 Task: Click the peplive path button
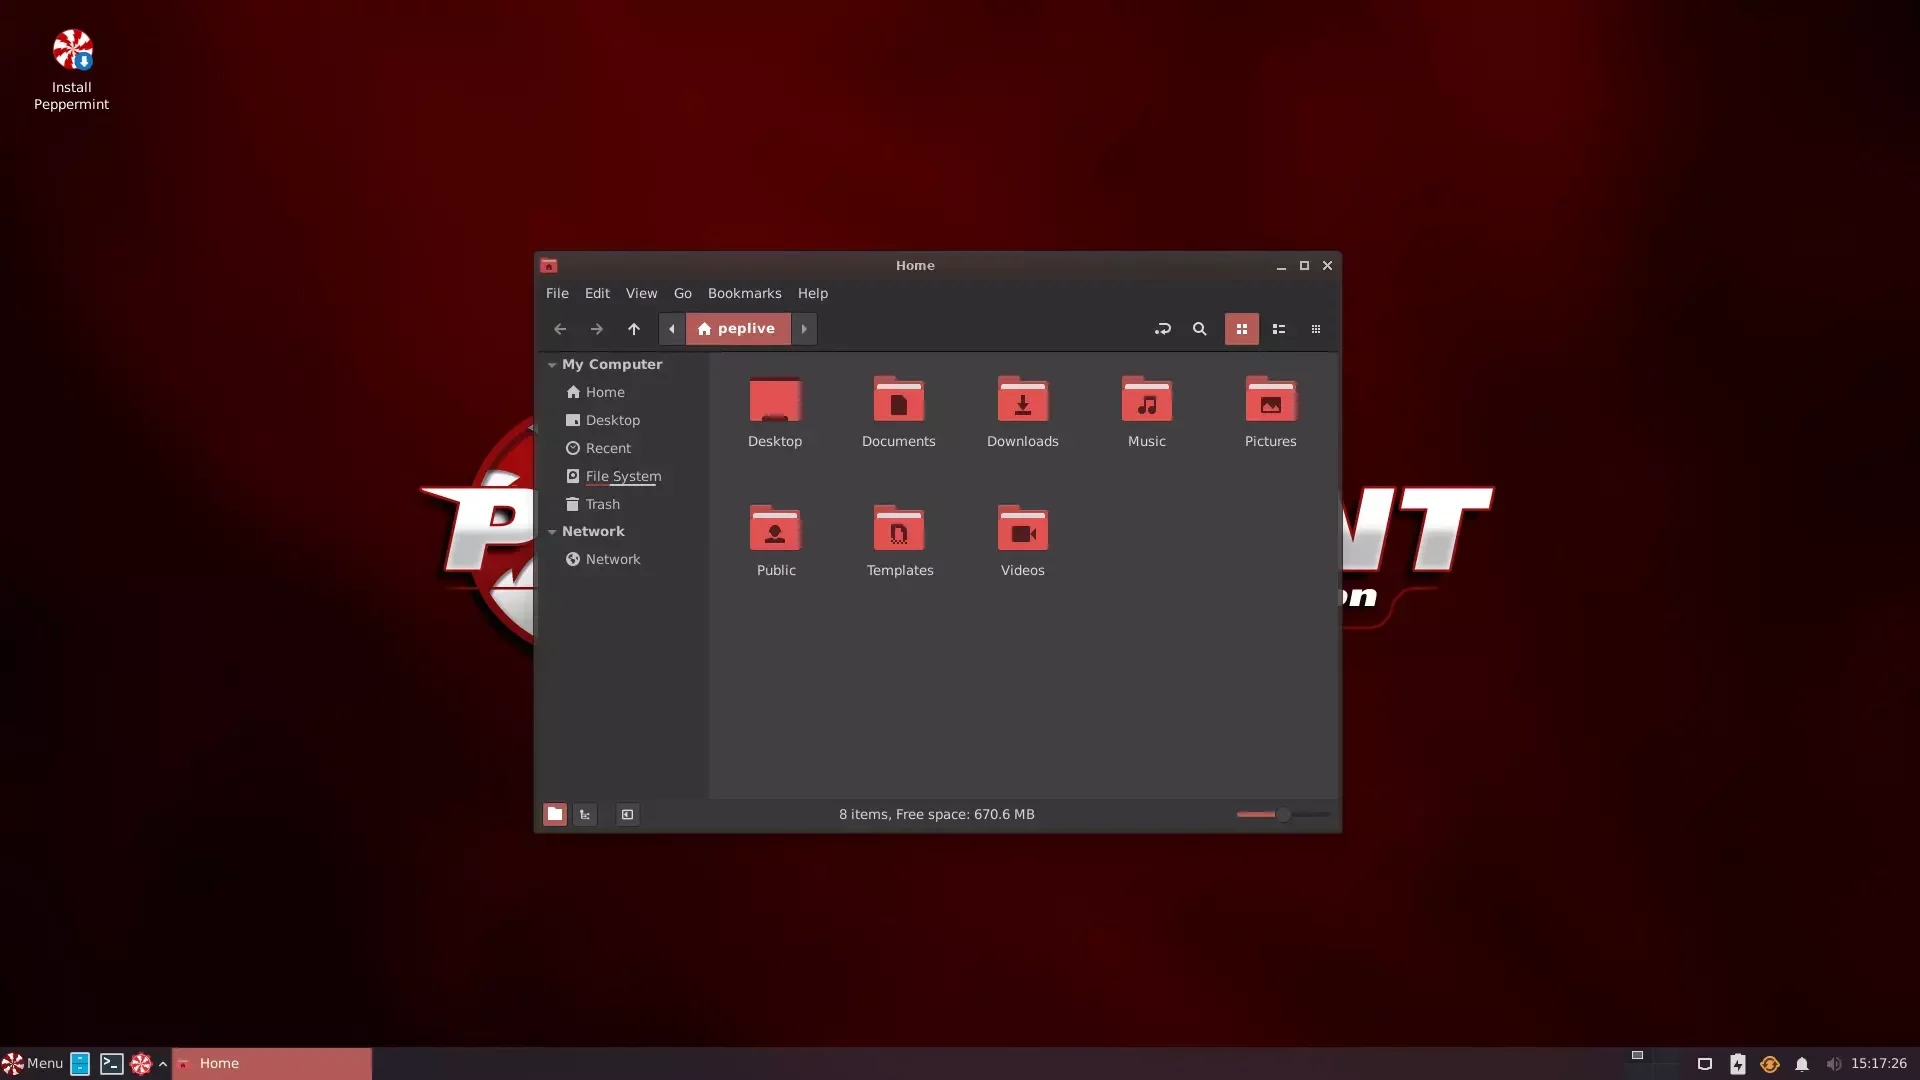(738, 329)
